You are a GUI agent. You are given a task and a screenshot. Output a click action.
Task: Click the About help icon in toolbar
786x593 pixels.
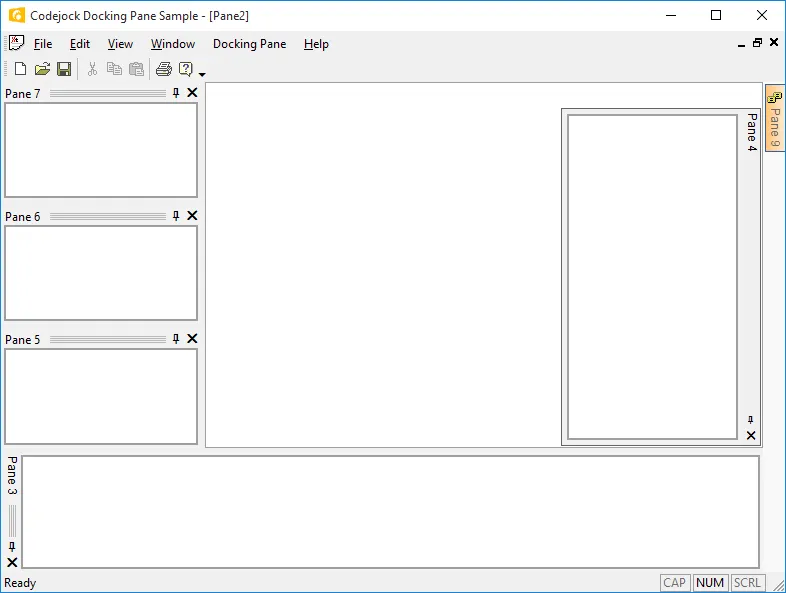pyautogui.click(x=186, y=69)
